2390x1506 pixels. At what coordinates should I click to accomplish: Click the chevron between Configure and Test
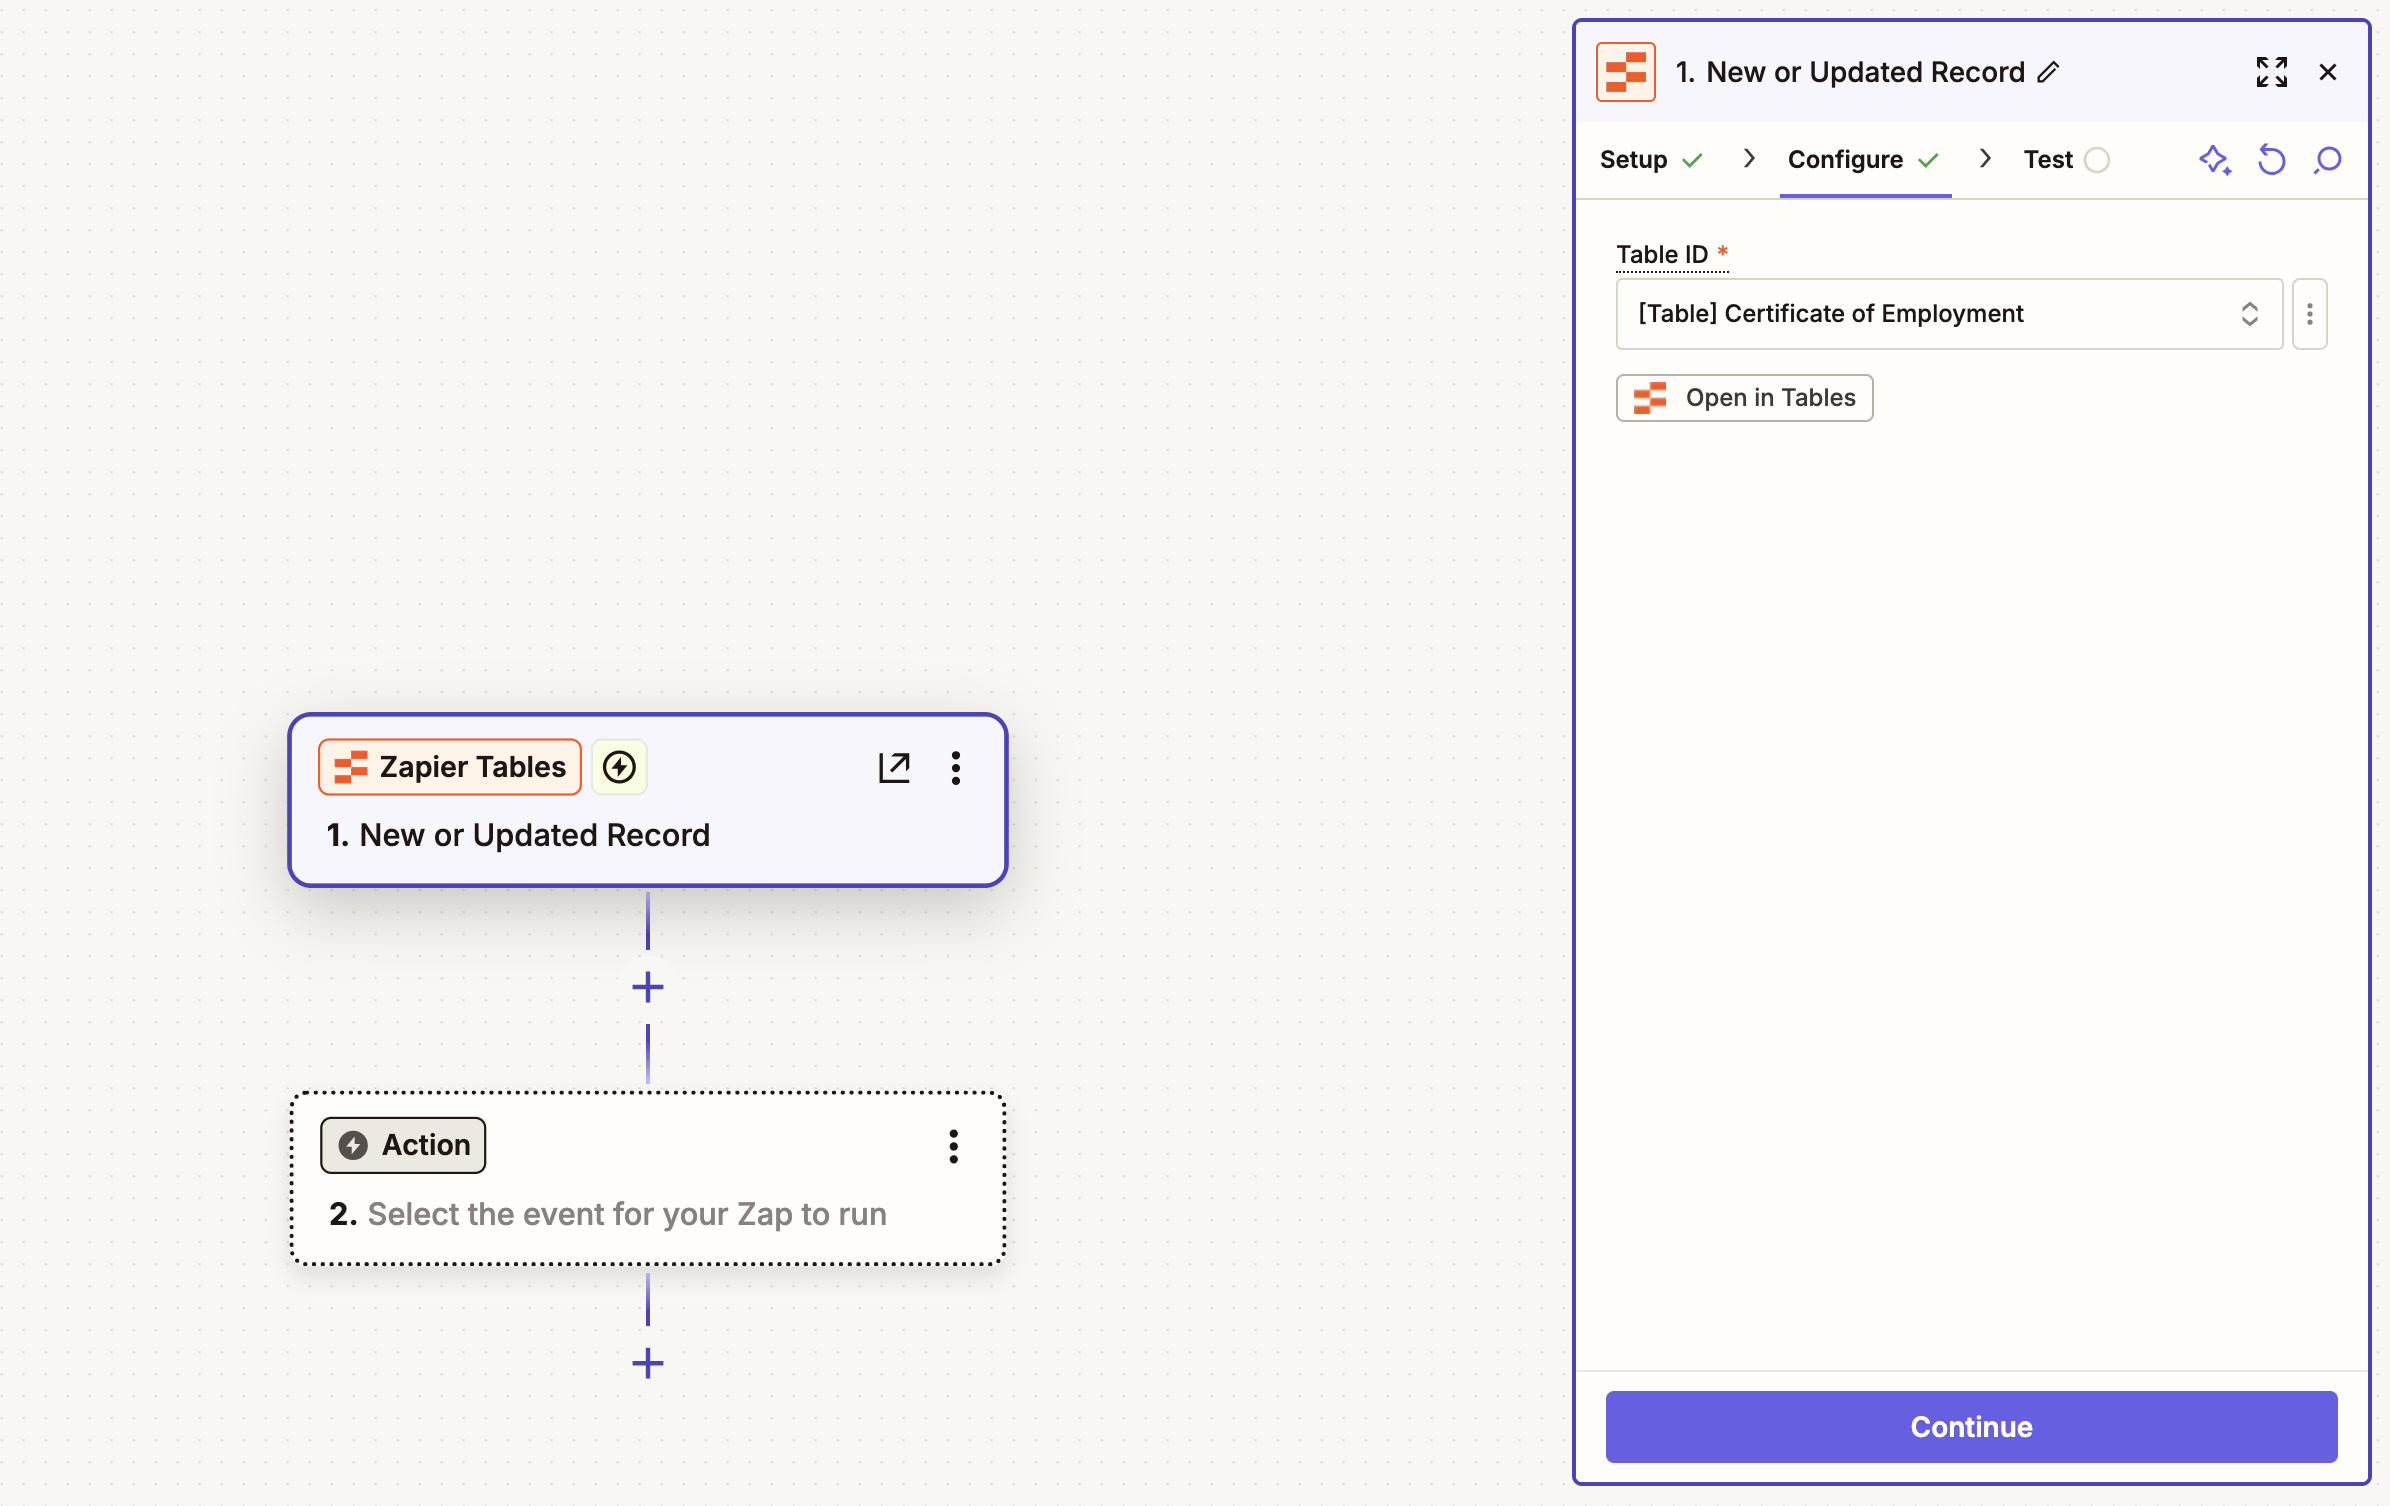pos(1985,159)
